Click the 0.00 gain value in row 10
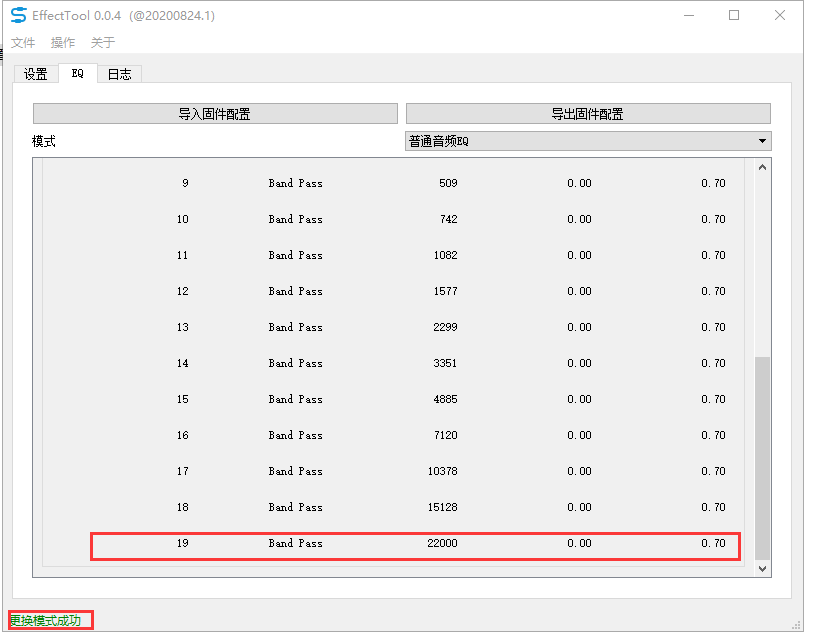 (x=580, y=219)
